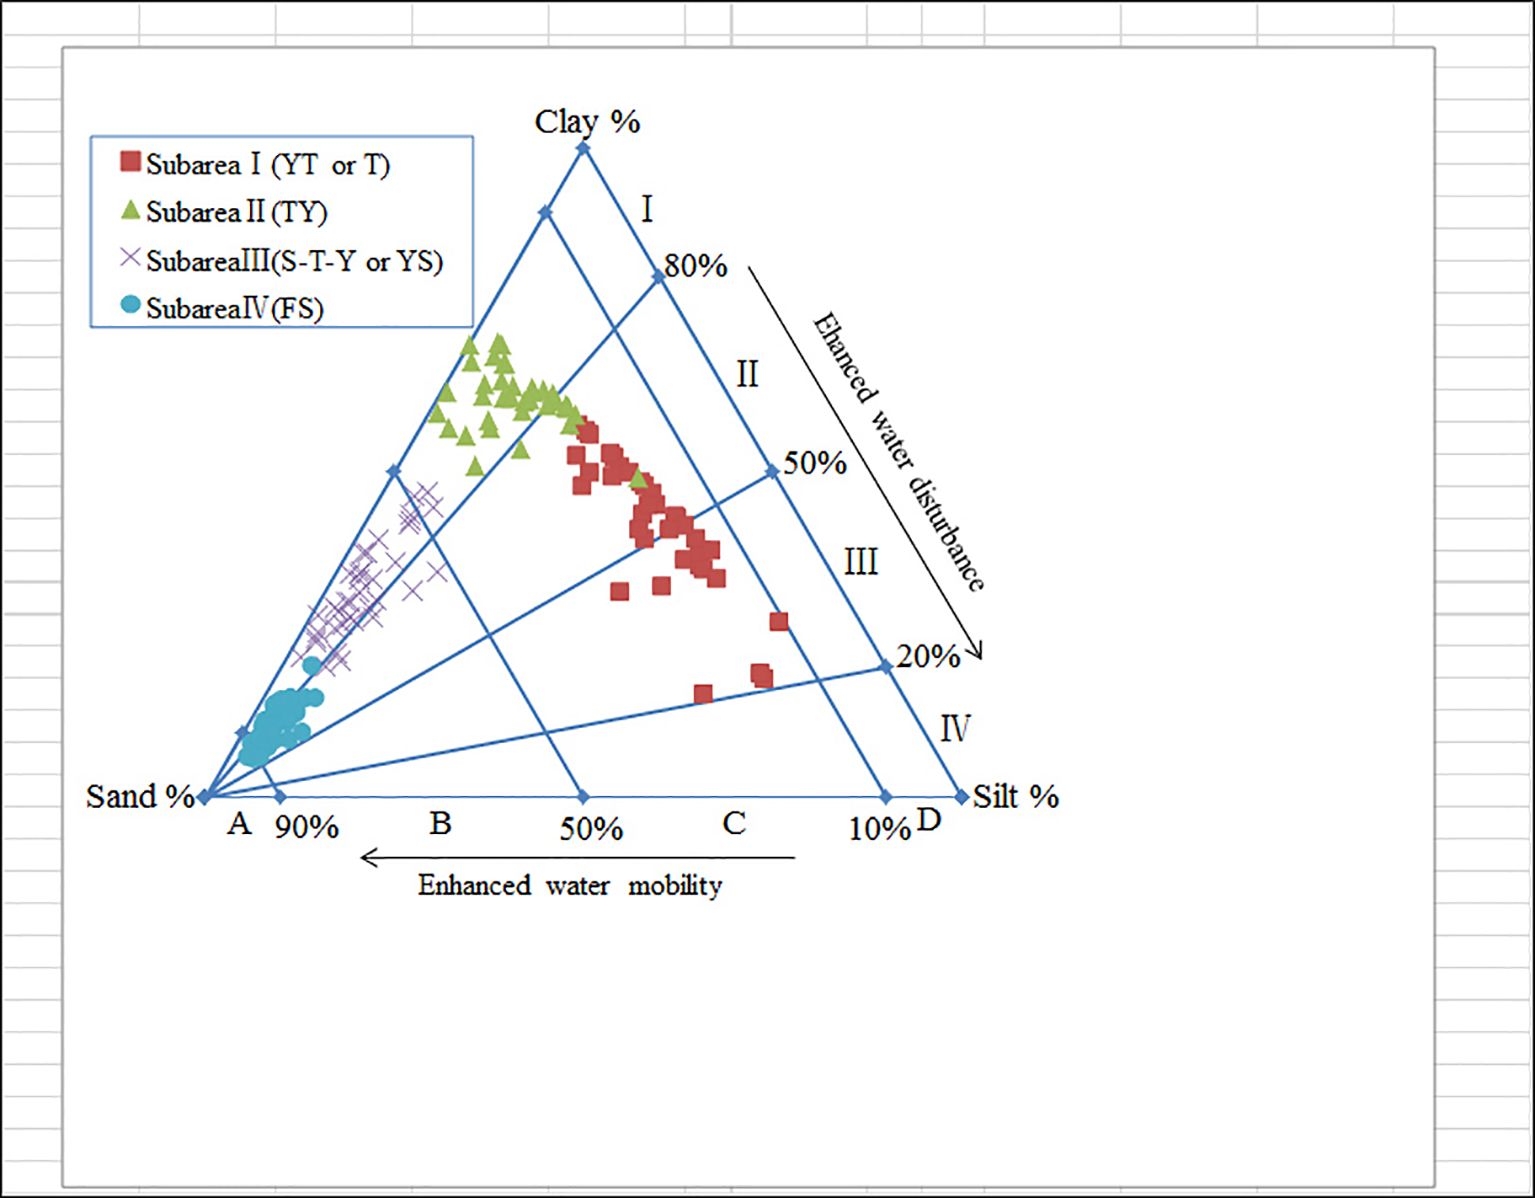The width and height of the screenshot is (1535, 1198).
Task: Click the Roman numeral 'IV' zone label beside the triangle
Action: (955, 728)
